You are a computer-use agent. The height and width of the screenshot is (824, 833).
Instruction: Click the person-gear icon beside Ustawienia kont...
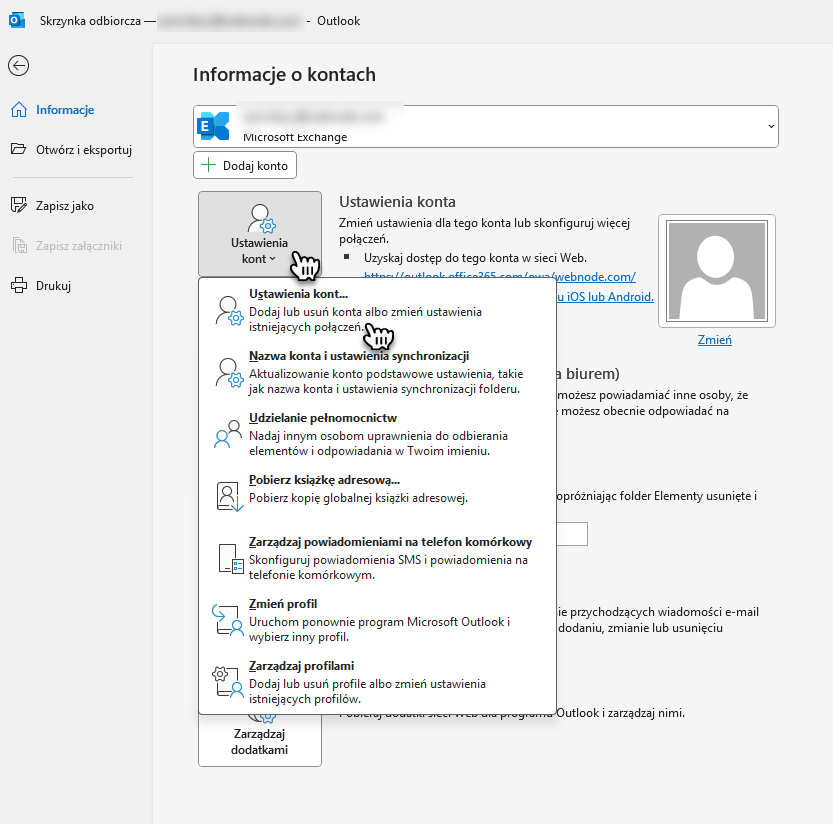click(230, 311)
